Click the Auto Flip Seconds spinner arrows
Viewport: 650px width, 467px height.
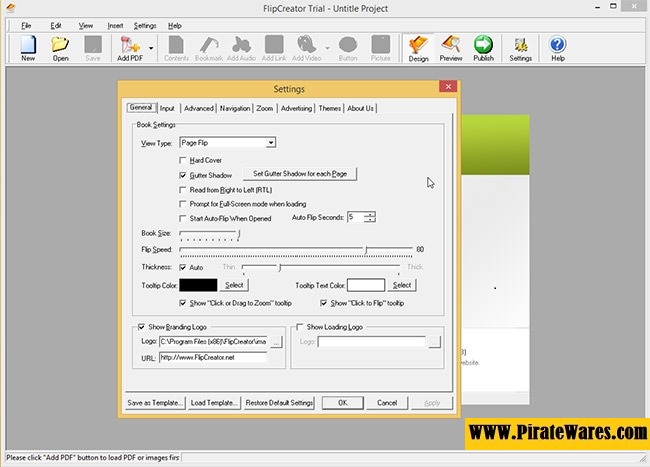coord(370,217)
